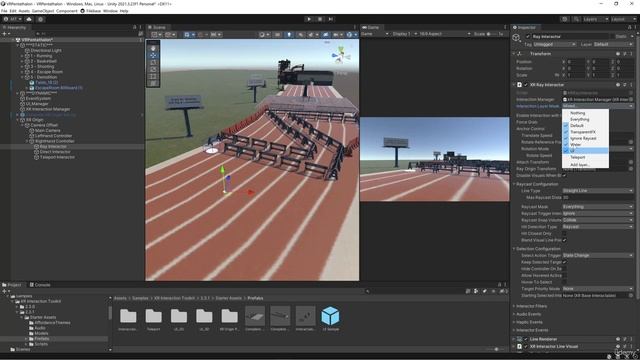Viewport: 640px width, 360px height.
Task: Open the Hit Detection Type dropdown
Action: coord(598,227)
